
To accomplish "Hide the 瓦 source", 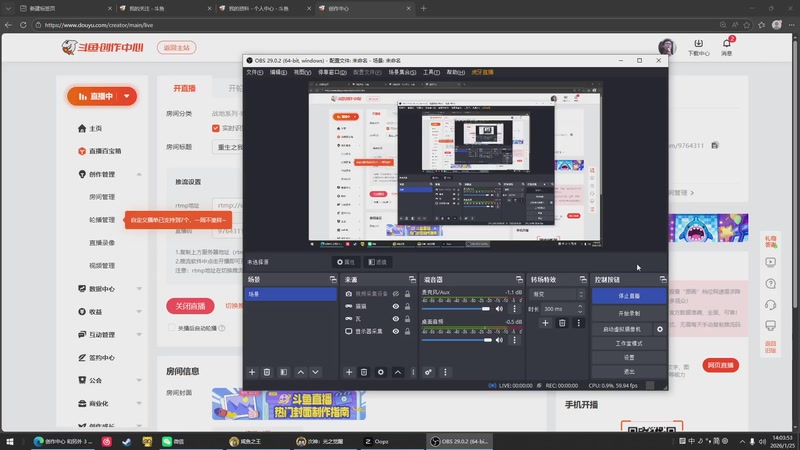I will pyautogui.click(x=395, y=319).
